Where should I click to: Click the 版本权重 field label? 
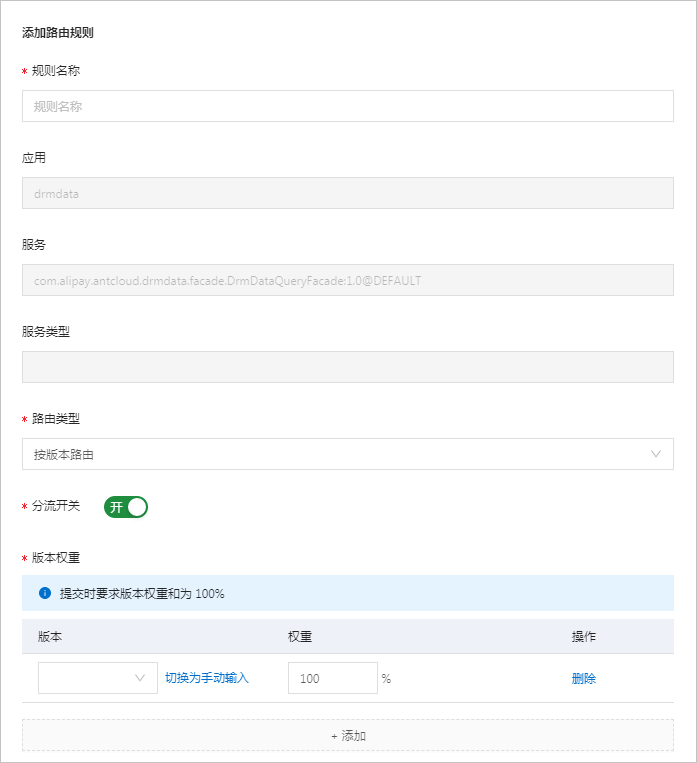55,558
